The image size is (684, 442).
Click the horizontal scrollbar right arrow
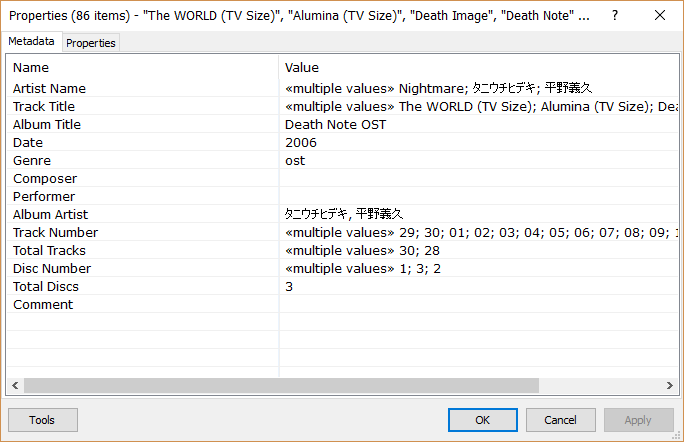coord(670,385)
